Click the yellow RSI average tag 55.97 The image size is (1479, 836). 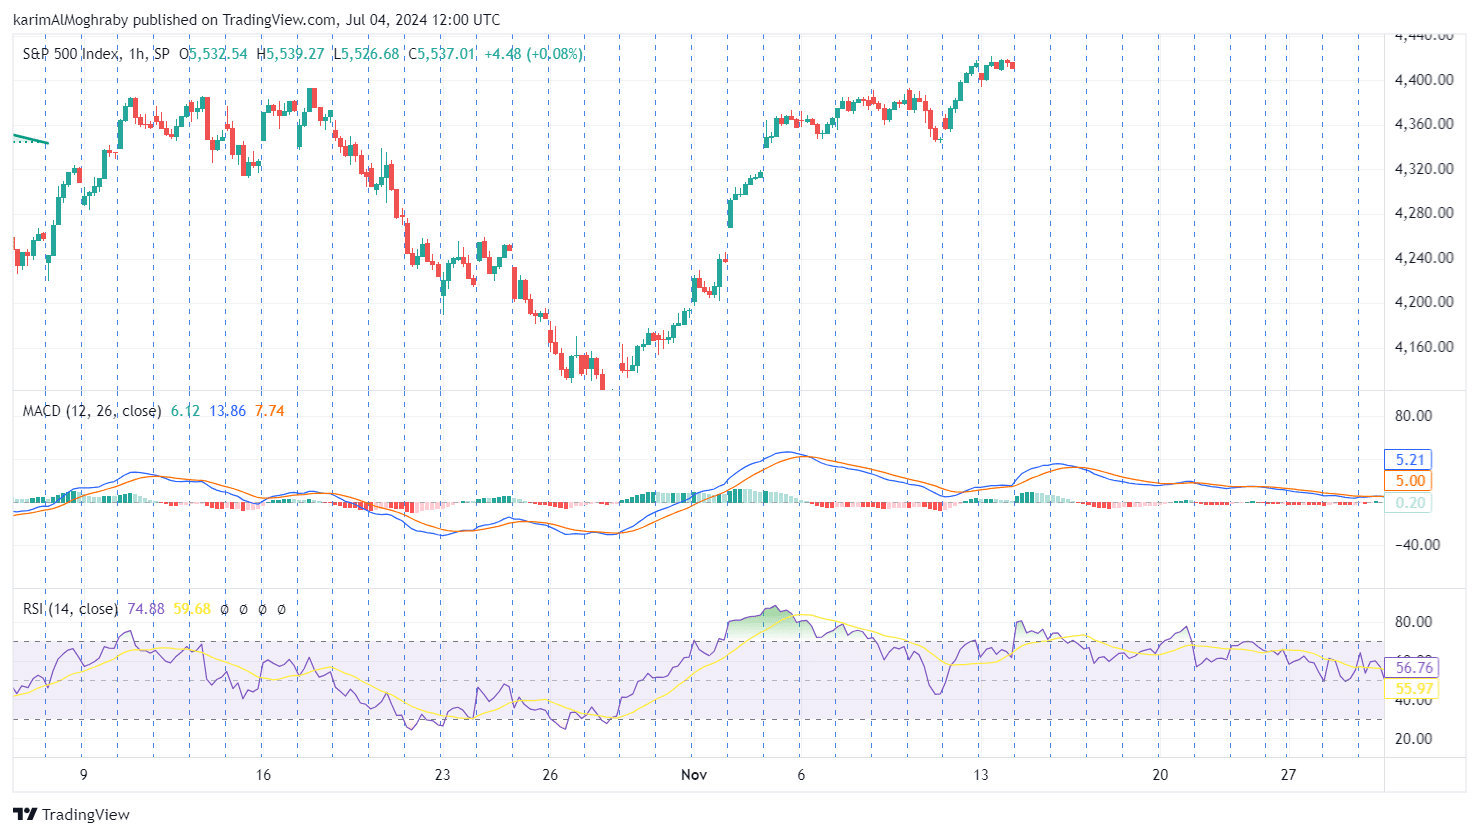[1412, 689]
